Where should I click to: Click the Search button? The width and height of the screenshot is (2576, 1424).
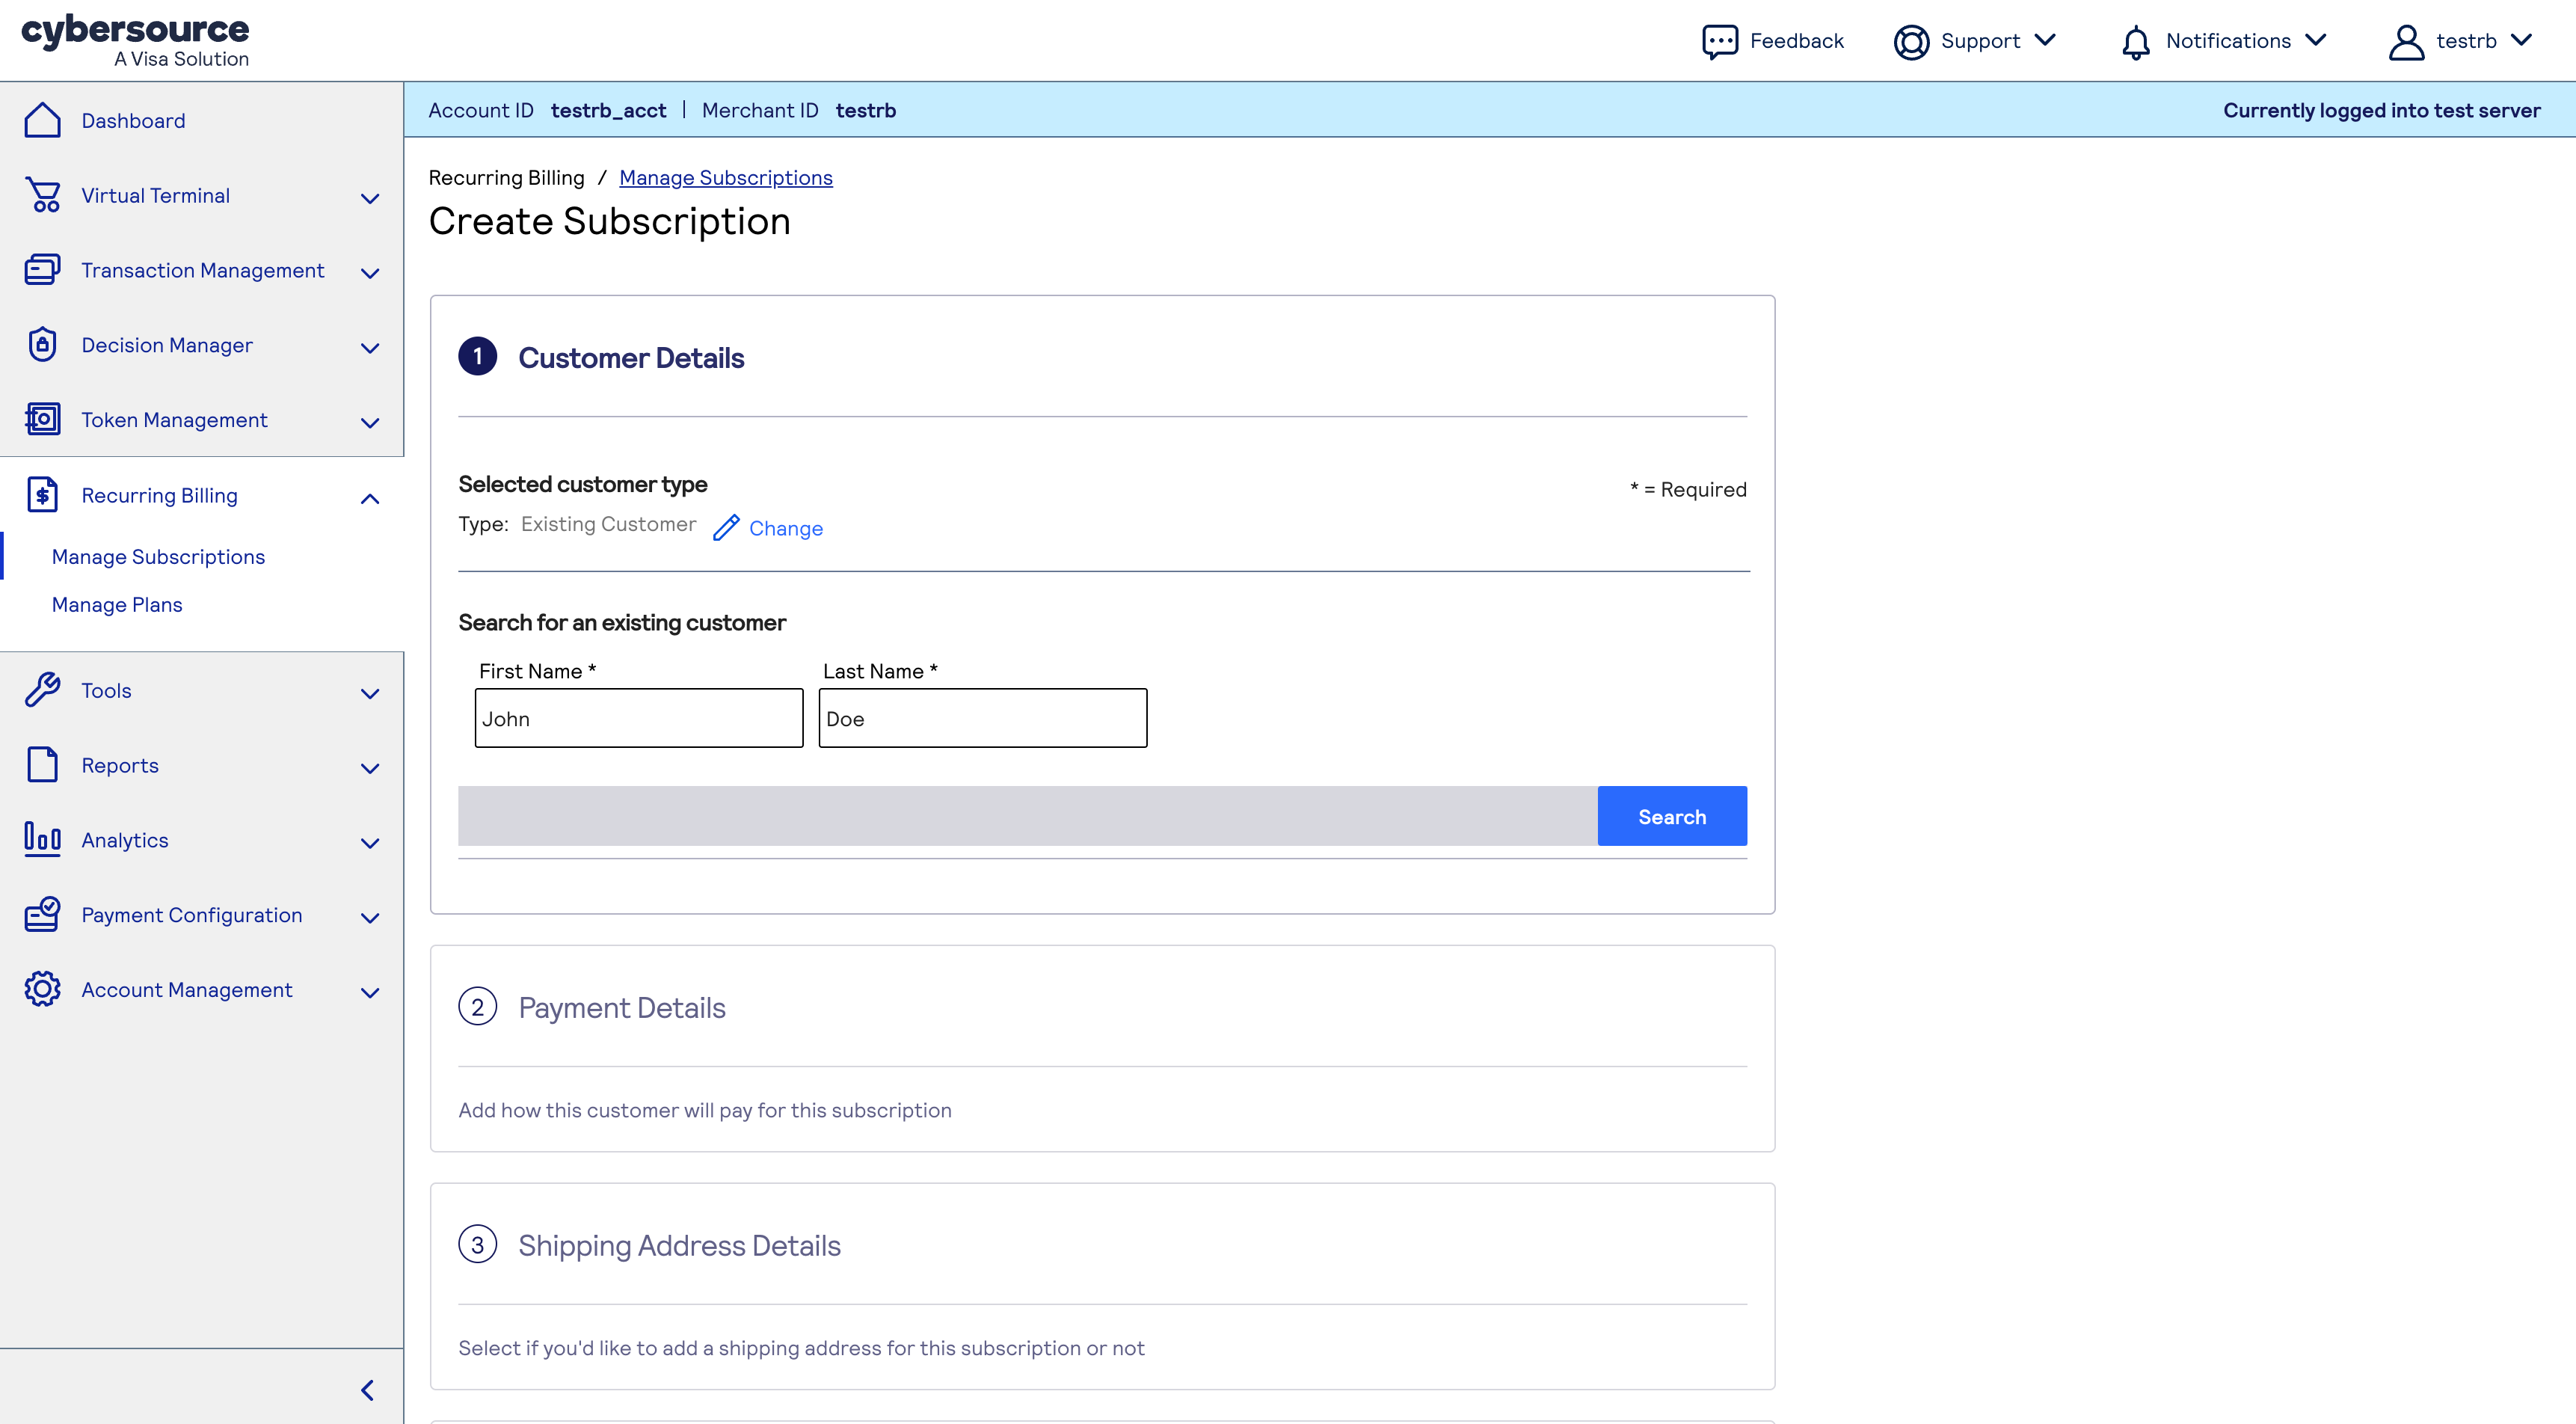1671,816
